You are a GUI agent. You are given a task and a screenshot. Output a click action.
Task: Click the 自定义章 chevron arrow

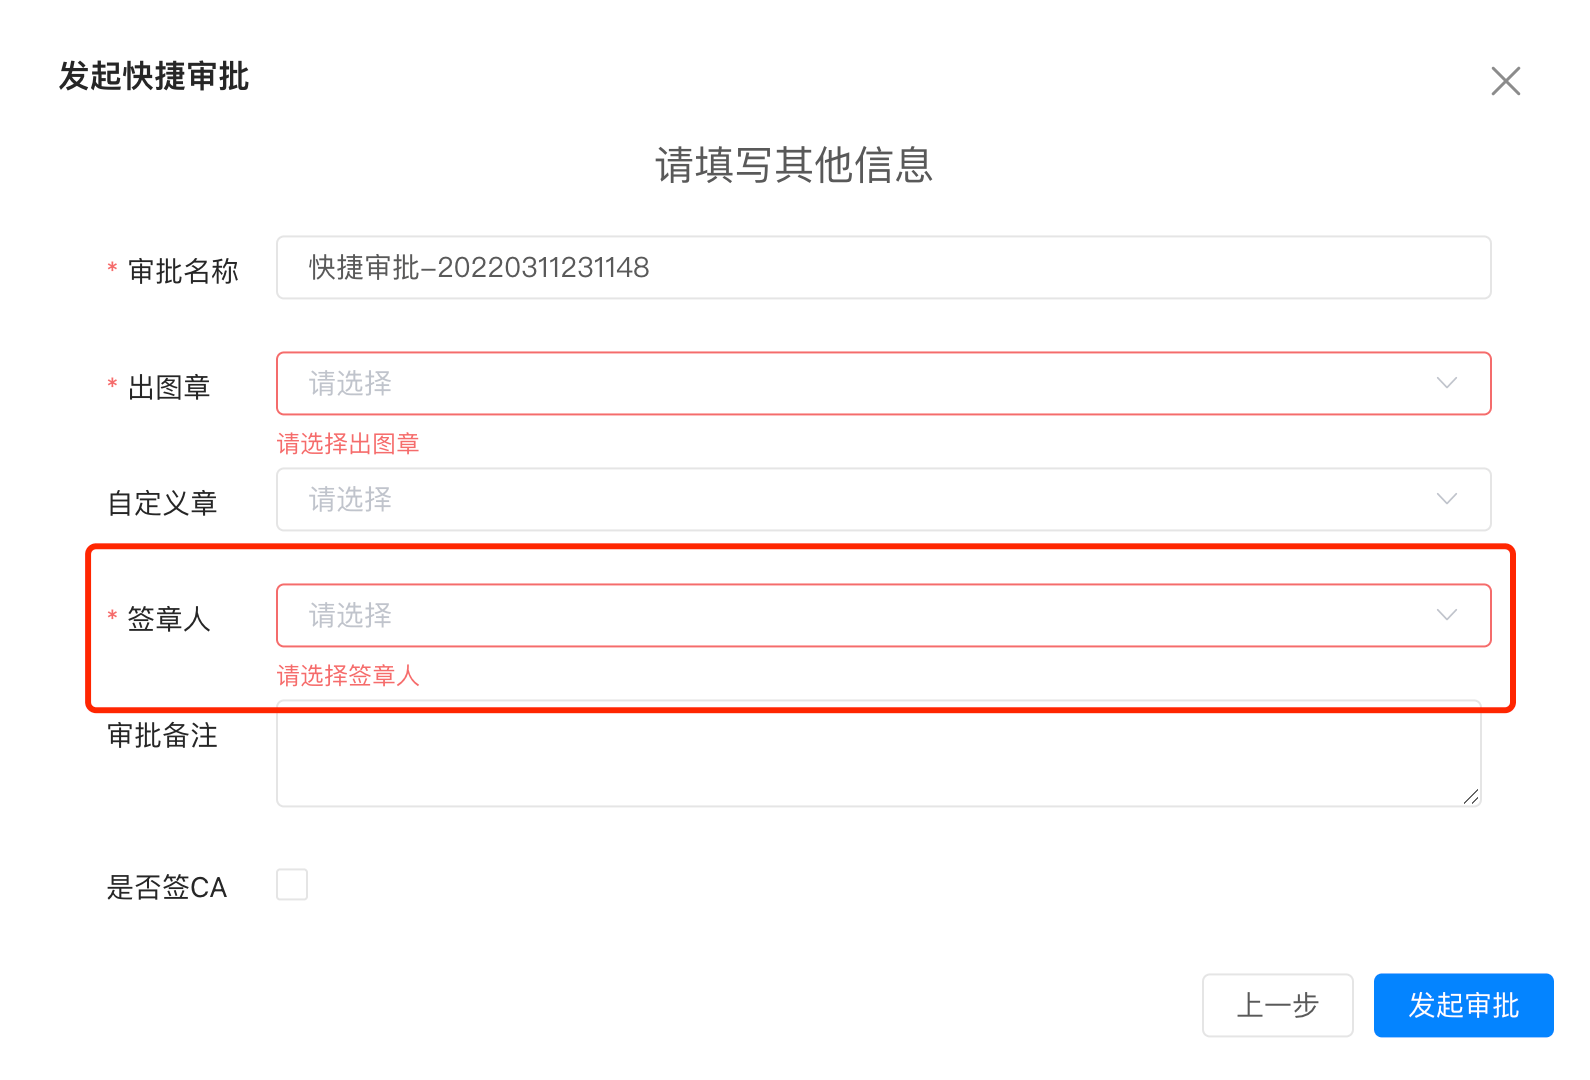1446,500
